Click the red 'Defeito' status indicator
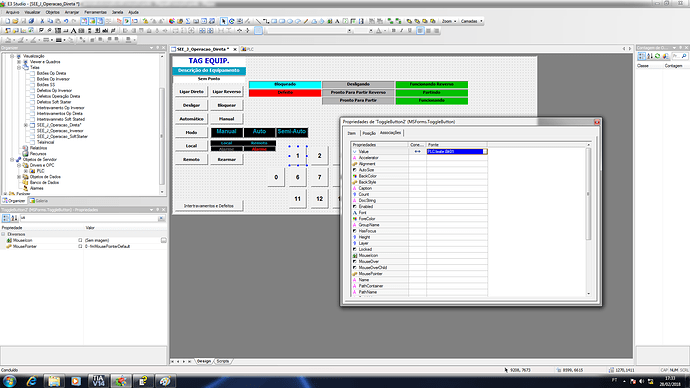 pyautogui.click(x=285, y=92)
